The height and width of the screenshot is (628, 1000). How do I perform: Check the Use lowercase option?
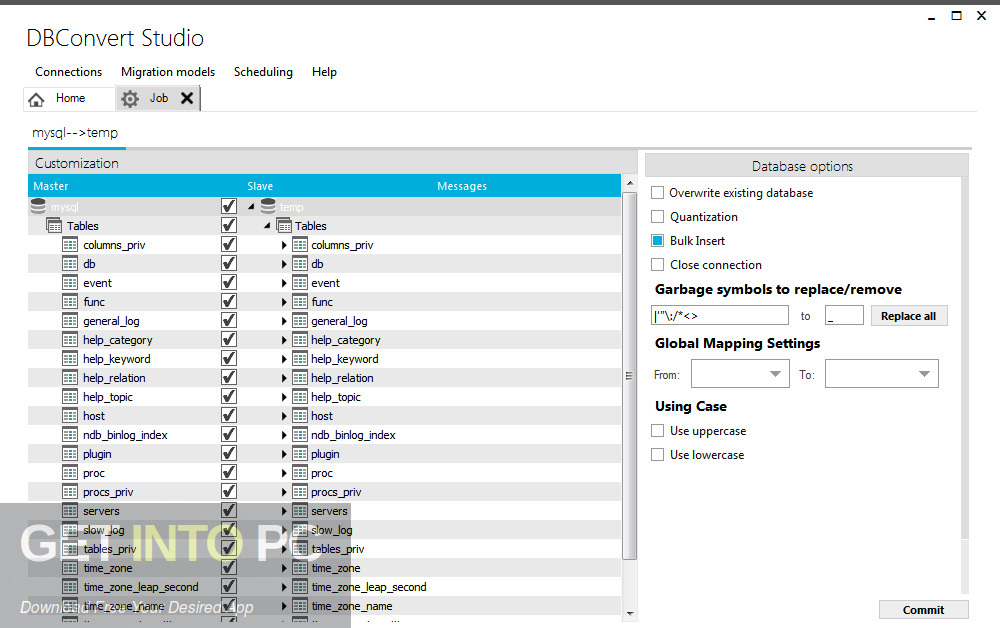tap(658, 455)
